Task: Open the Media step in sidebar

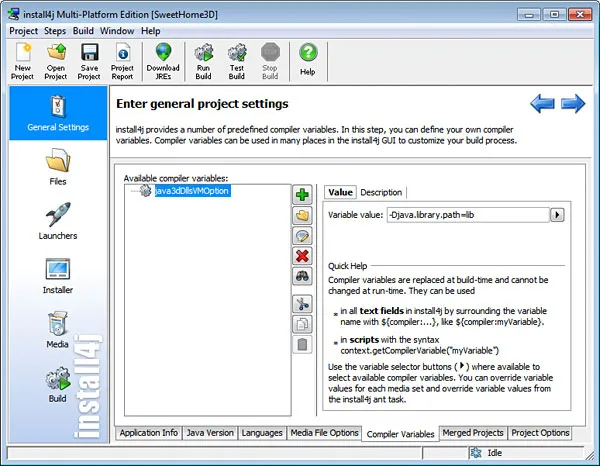Action: click(58, 330)
